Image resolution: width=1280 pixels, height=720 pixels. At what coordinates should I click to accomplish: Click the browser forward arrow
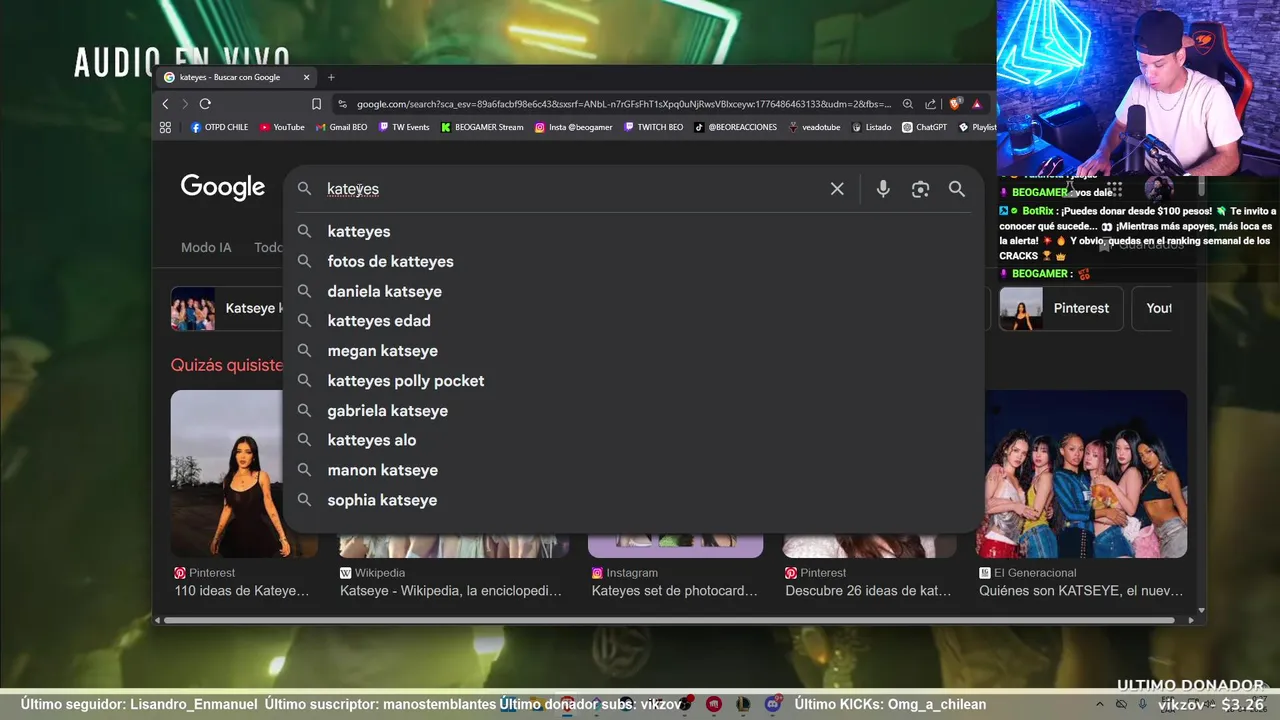tap(185, 104)
